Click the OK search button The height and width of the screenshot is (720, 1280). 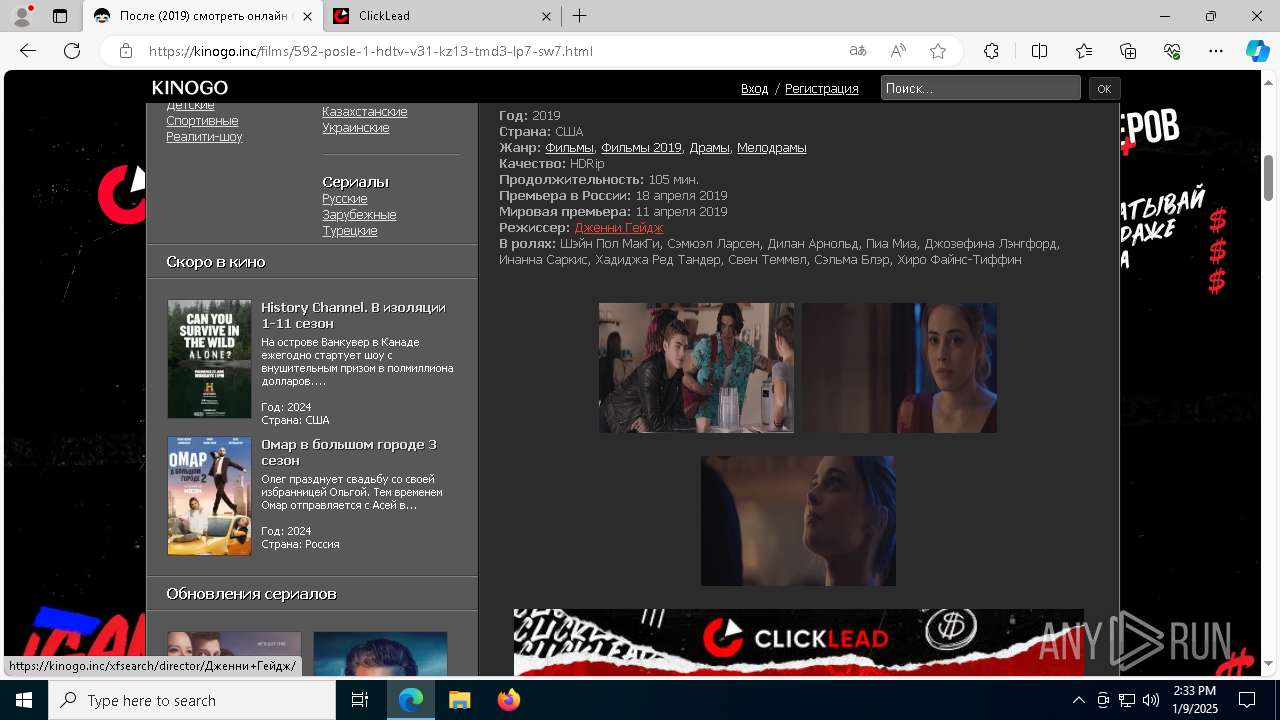tap(1104, 88)
